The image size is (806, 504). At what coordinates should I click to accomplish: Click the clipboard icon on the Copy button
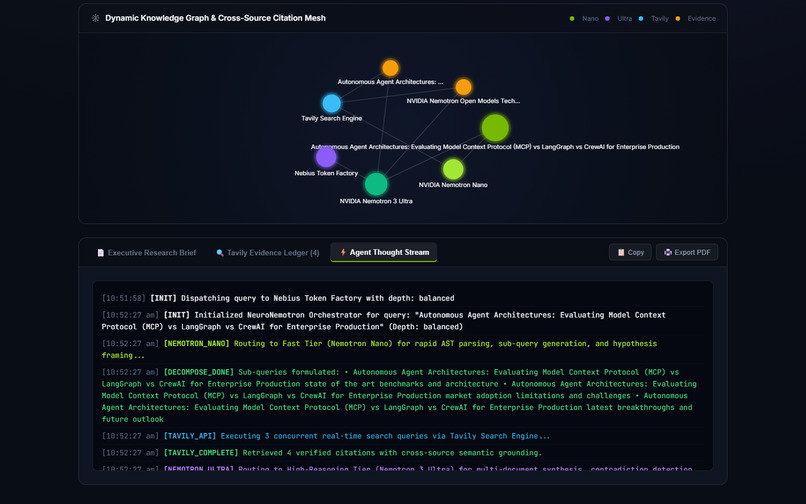click(x=621, y=253)
